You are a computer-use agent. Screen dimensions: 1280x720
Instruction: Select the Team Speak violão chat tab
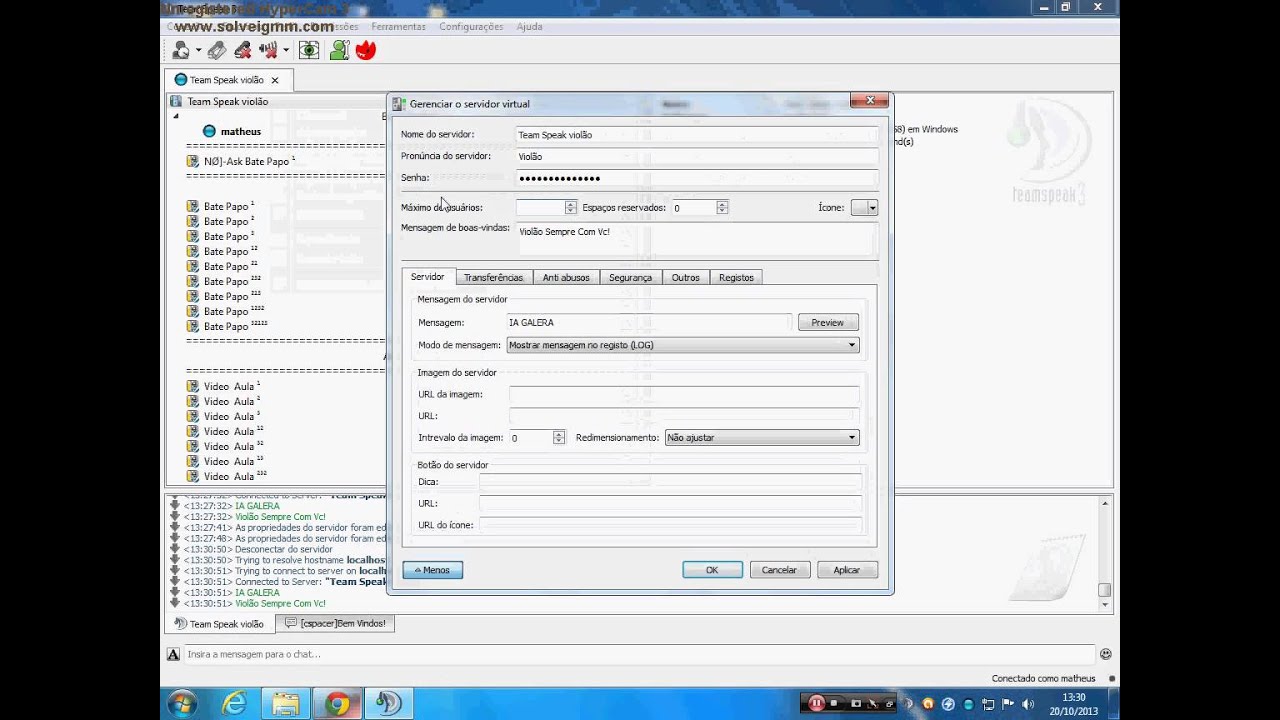click(220, 623)
